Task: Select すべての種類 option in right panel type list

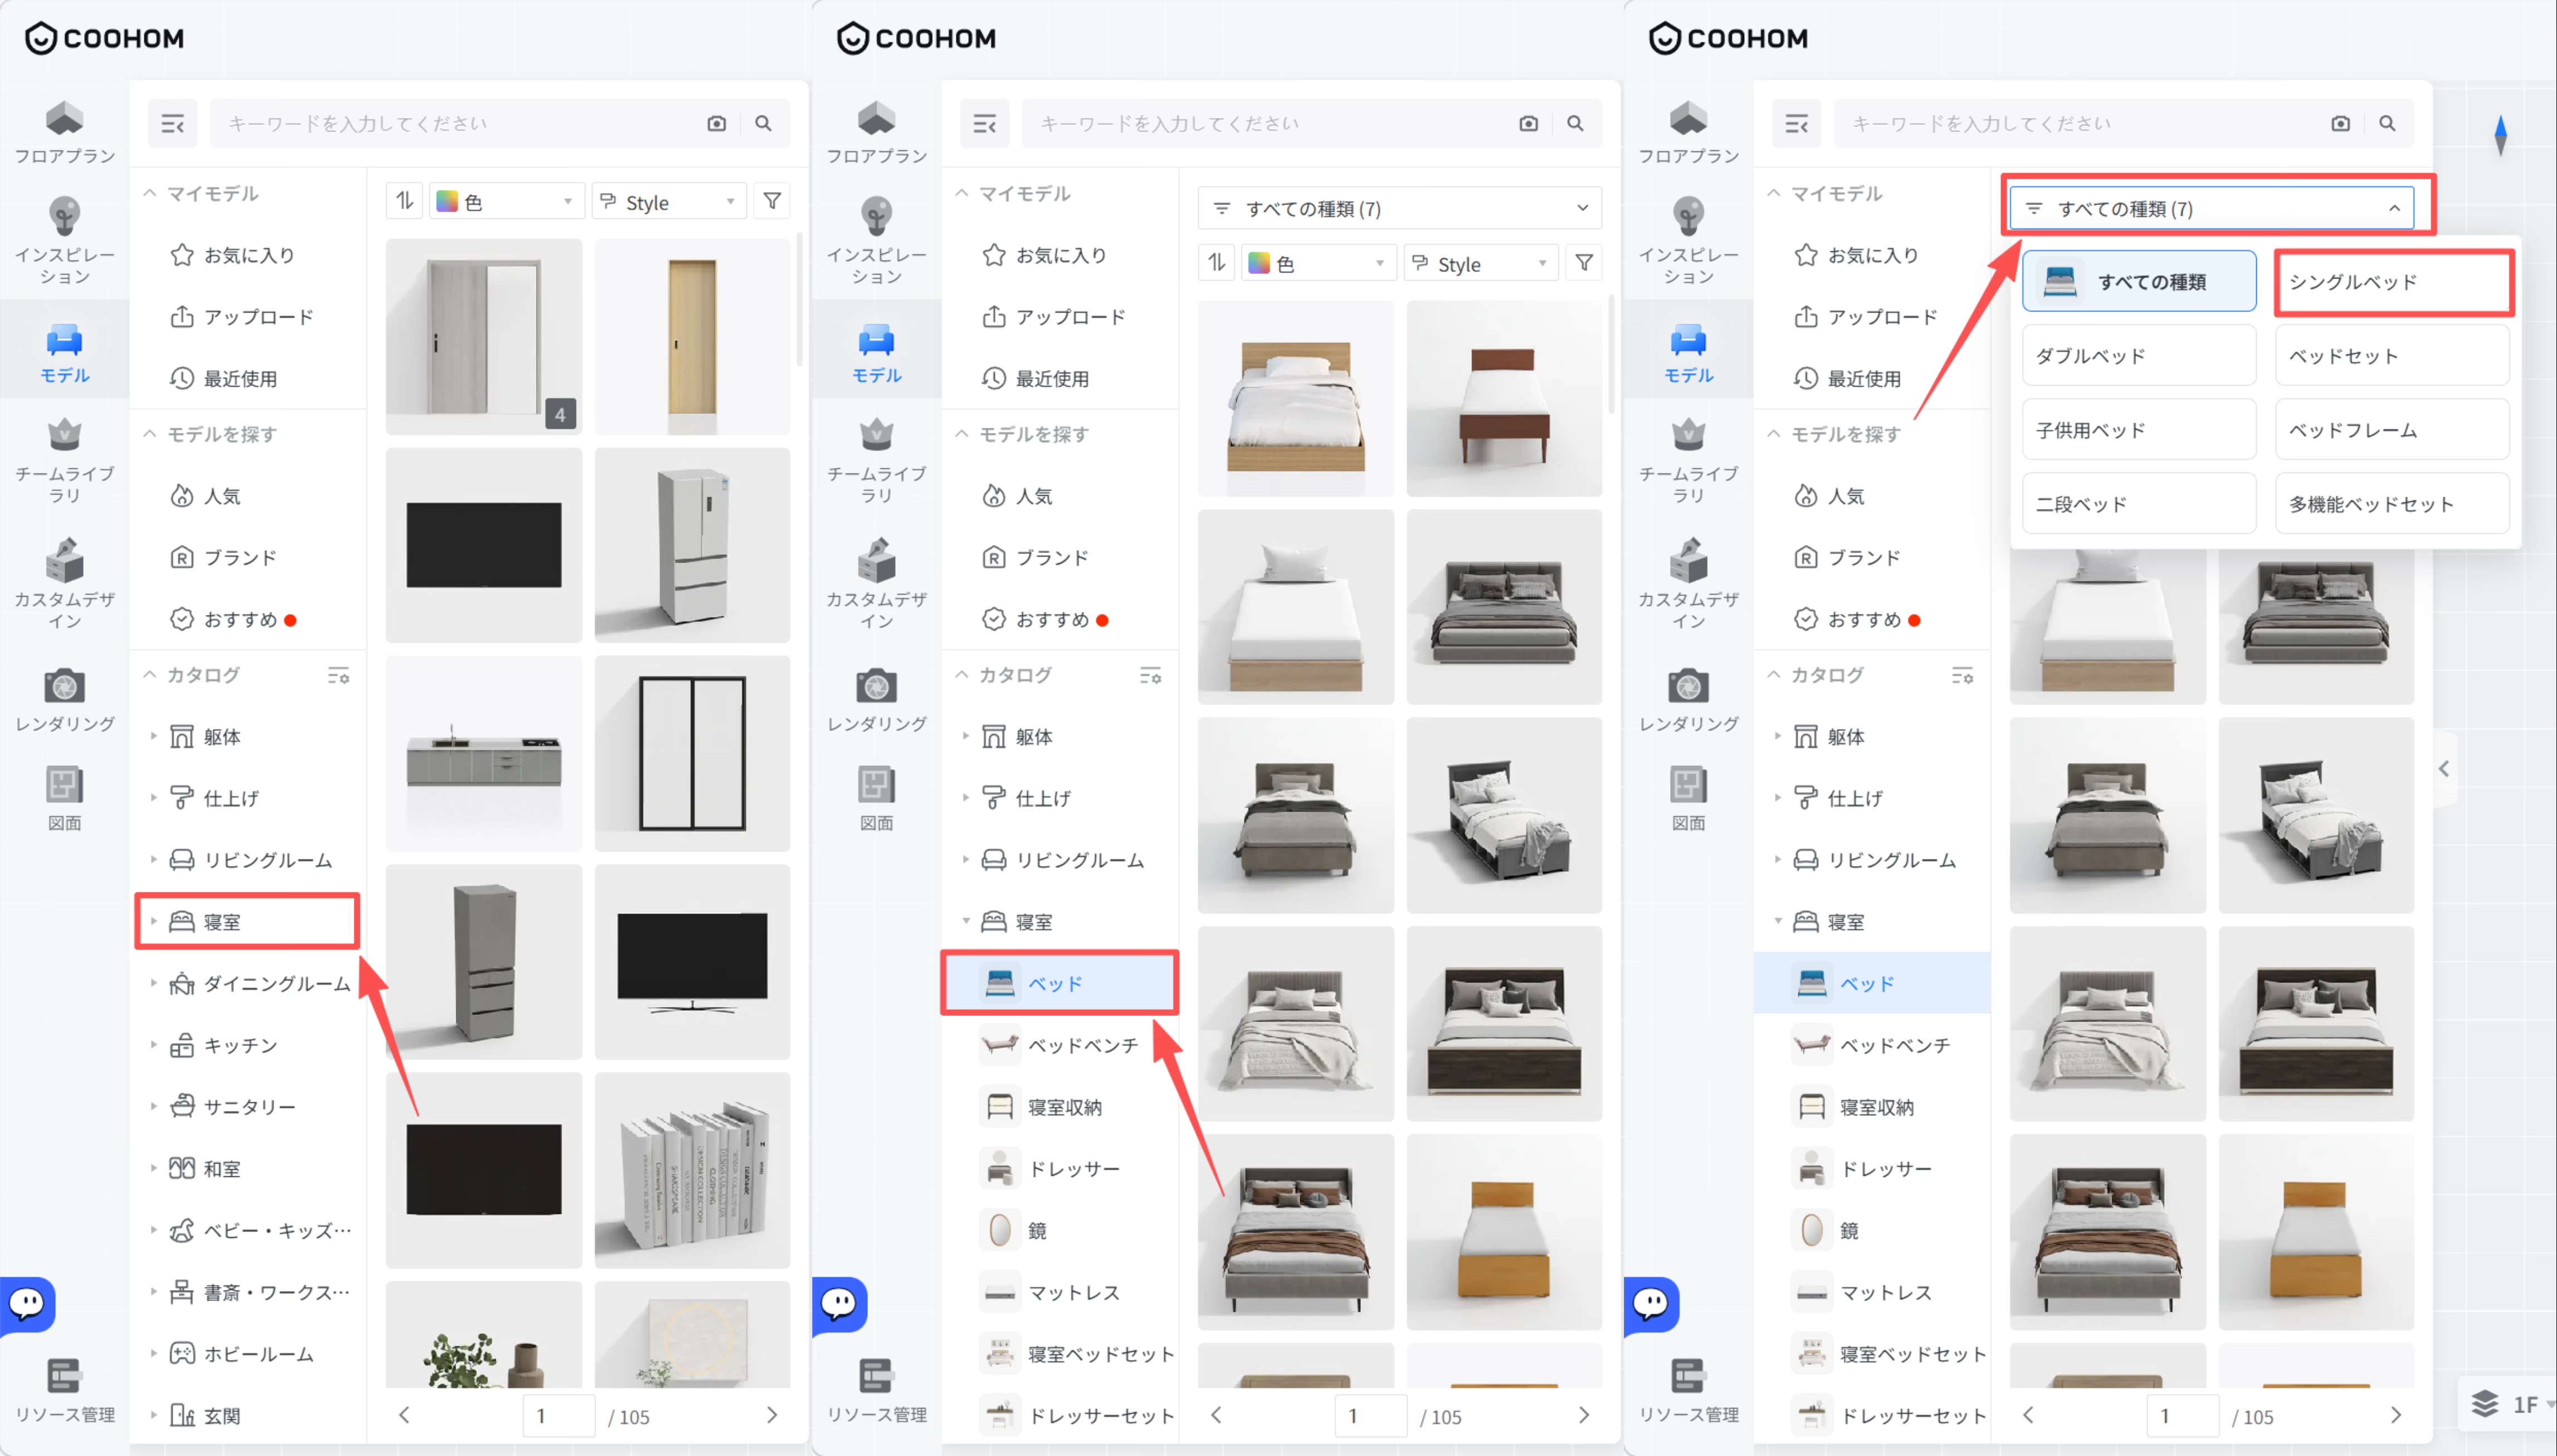Action: pyautogui.click(x=2139, y=282)
